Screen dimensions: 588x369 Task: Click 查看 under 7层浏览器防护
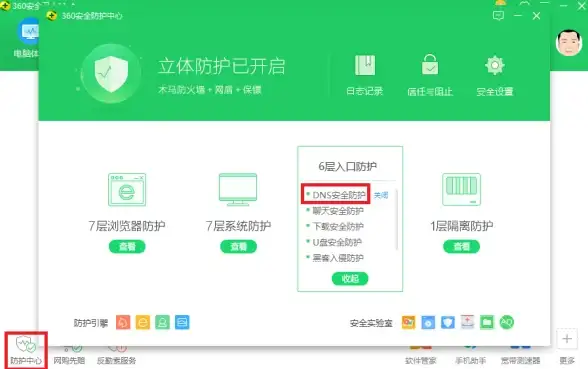pos(127,246)
